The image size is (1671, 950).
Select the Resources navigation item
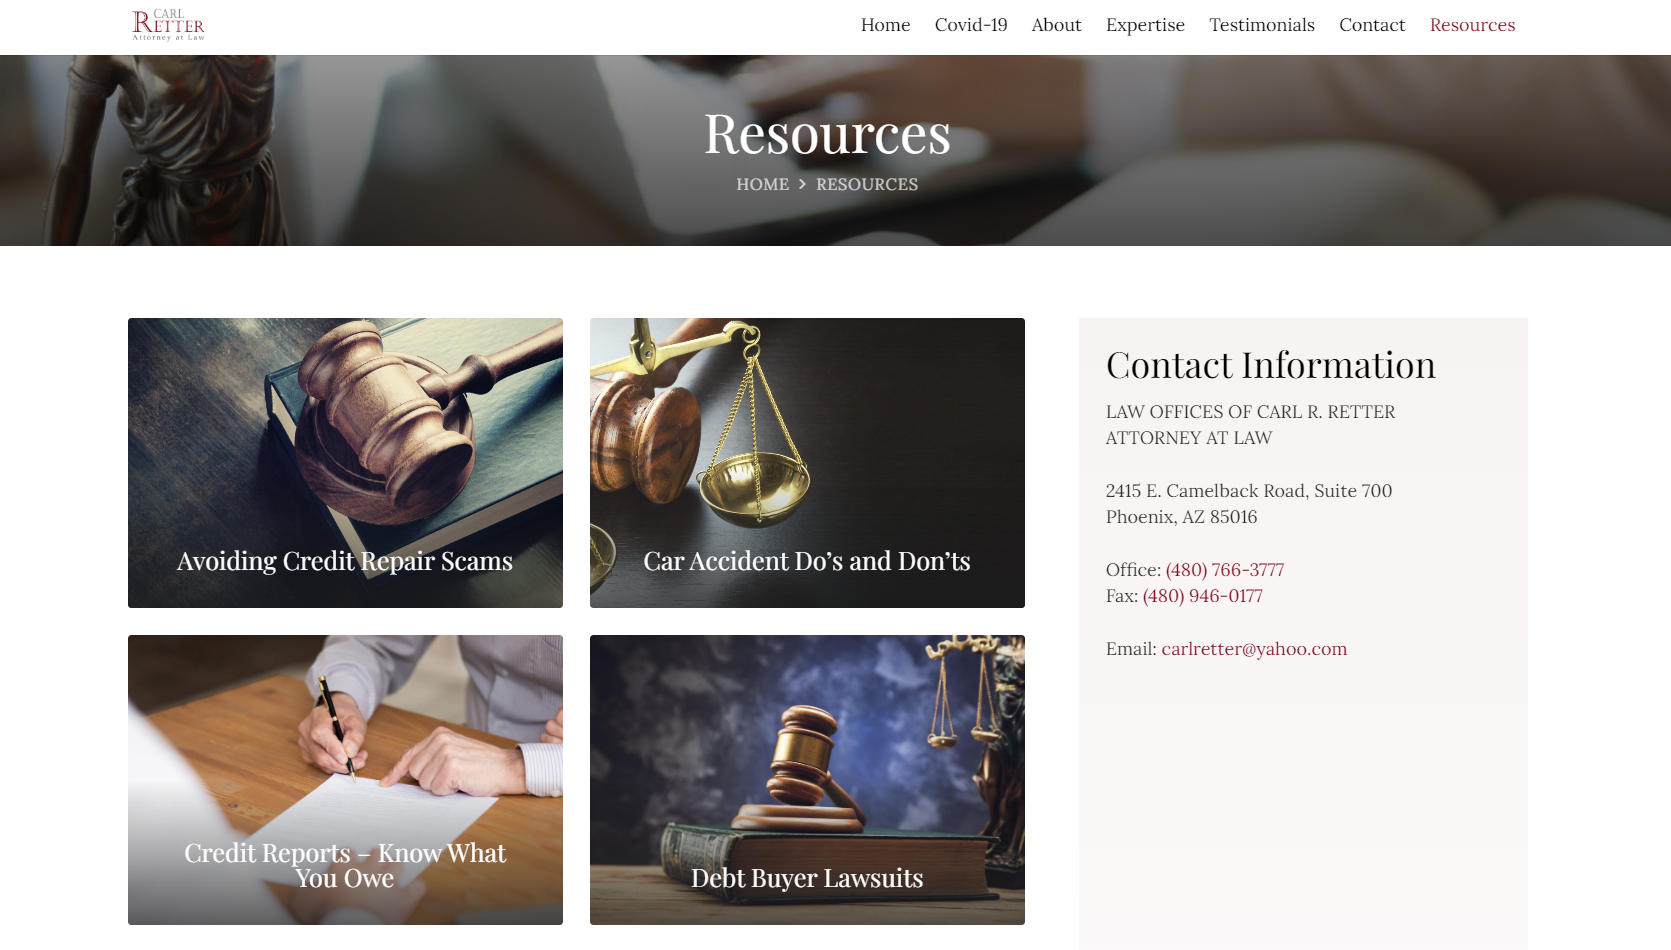1472,25
